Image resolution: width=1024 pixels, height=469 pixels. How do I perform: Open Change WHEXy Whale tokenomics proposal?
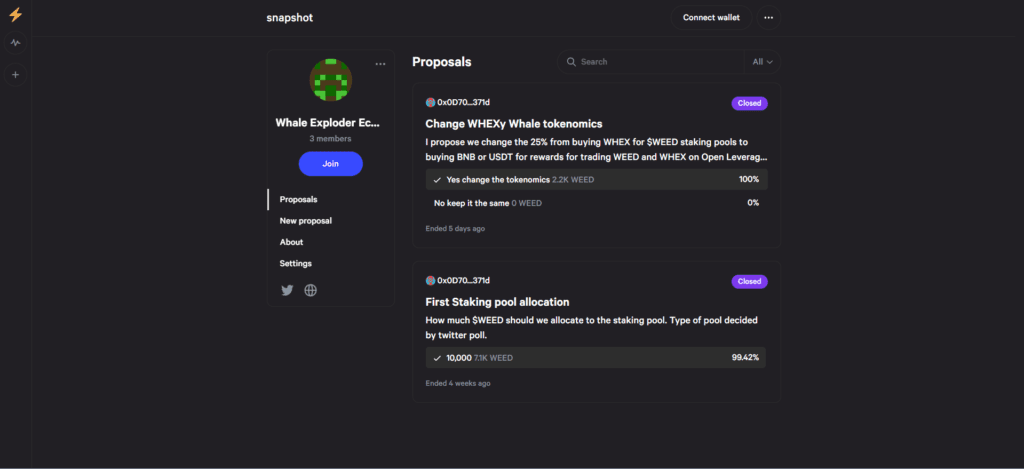[x=513, y=123]
